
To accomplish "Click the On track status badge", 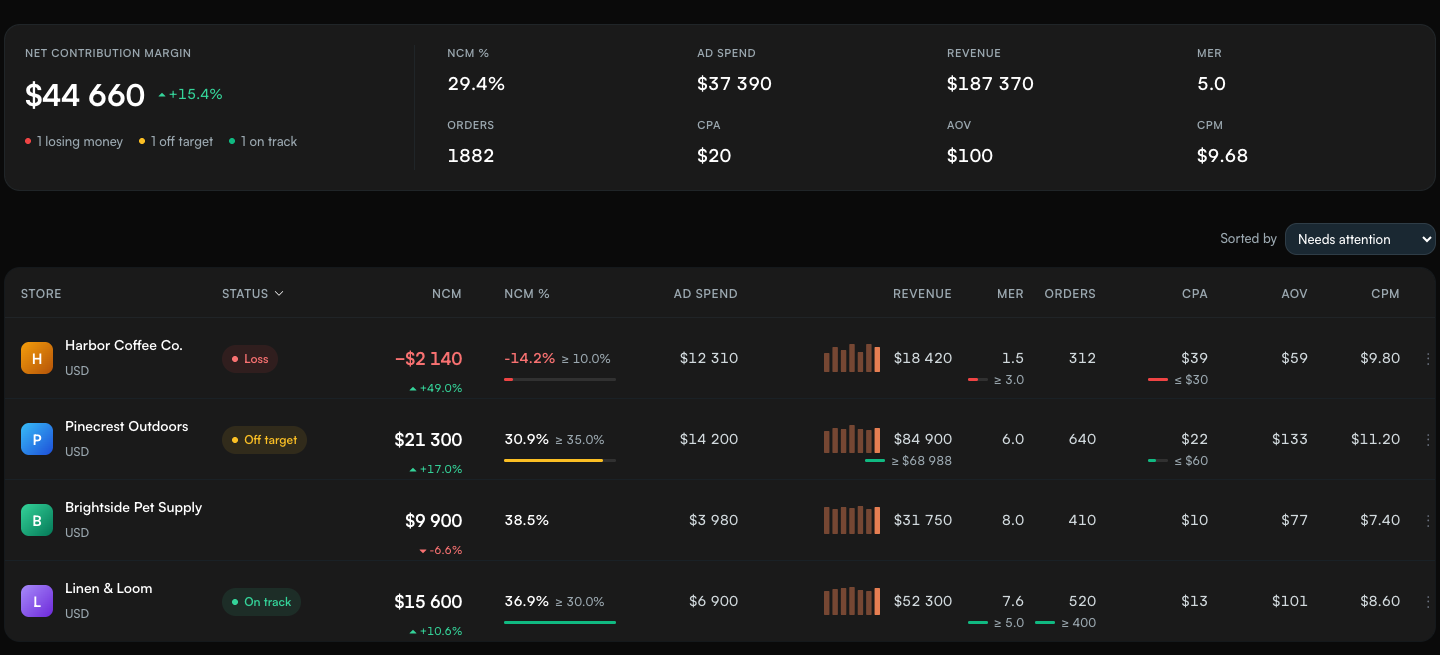I will click(261, 602).
